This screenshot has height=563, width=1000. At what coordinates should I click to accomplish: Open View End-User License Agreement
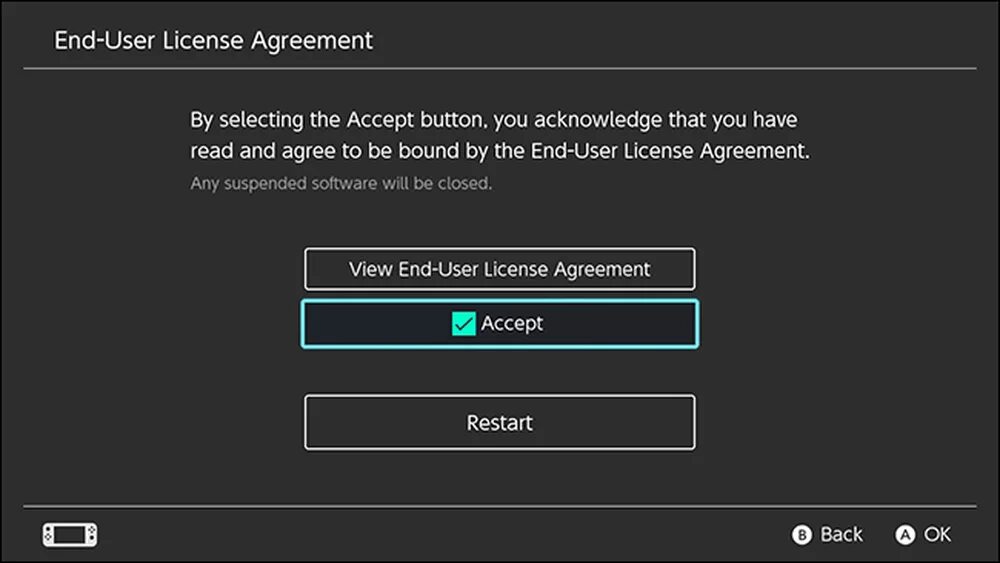(x=499, y=269)
